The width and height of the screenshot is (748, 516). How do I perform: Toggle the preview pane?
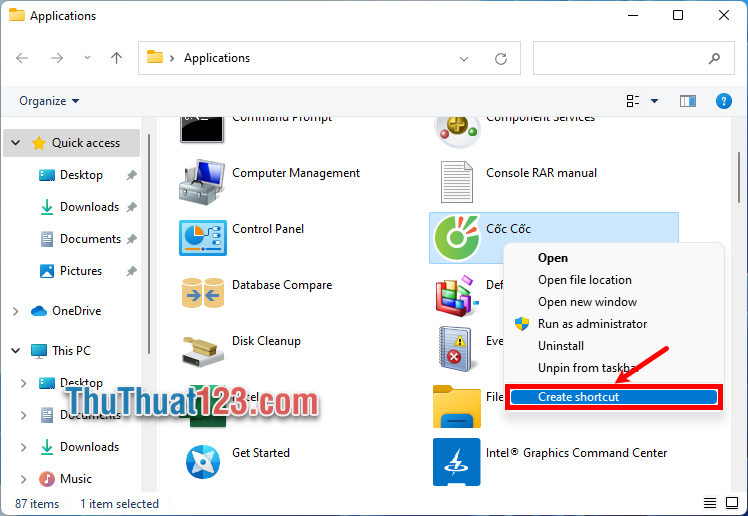[x=687, y=101]
